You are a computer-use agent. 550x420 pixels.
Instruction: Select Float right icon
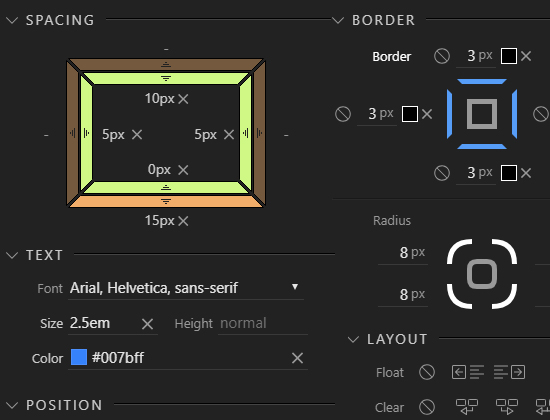click(x=509, y=372)
